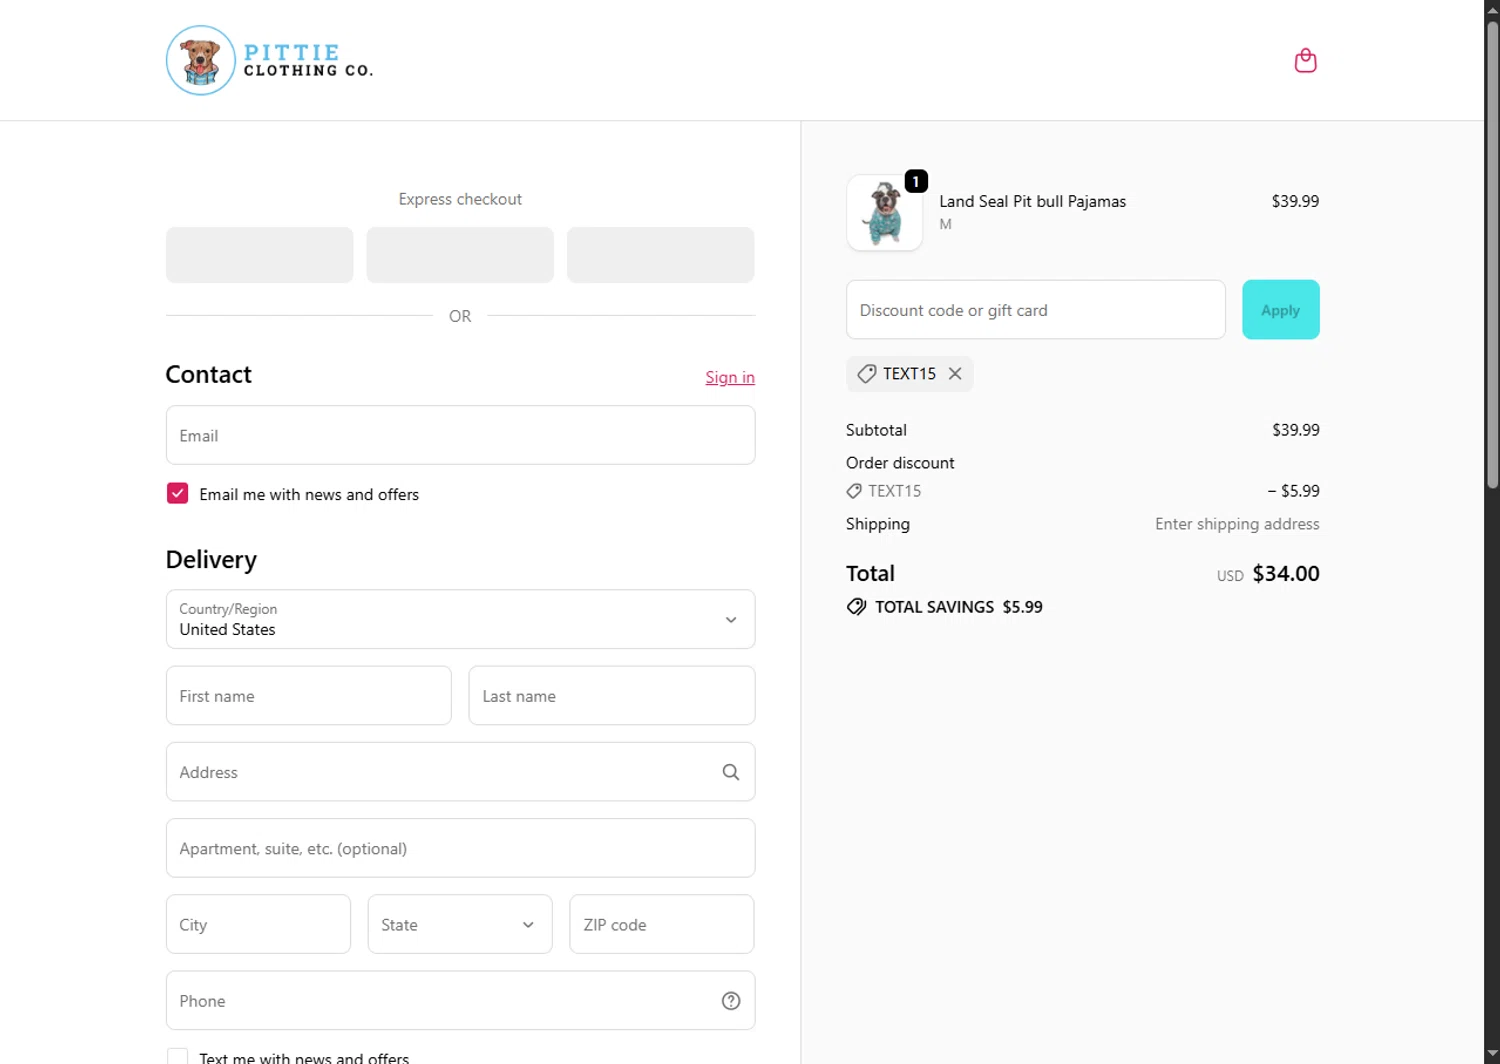The image size is (1500, 1064).
Task: Click the Discount code or gift card field
Action: coord(1035,310)
